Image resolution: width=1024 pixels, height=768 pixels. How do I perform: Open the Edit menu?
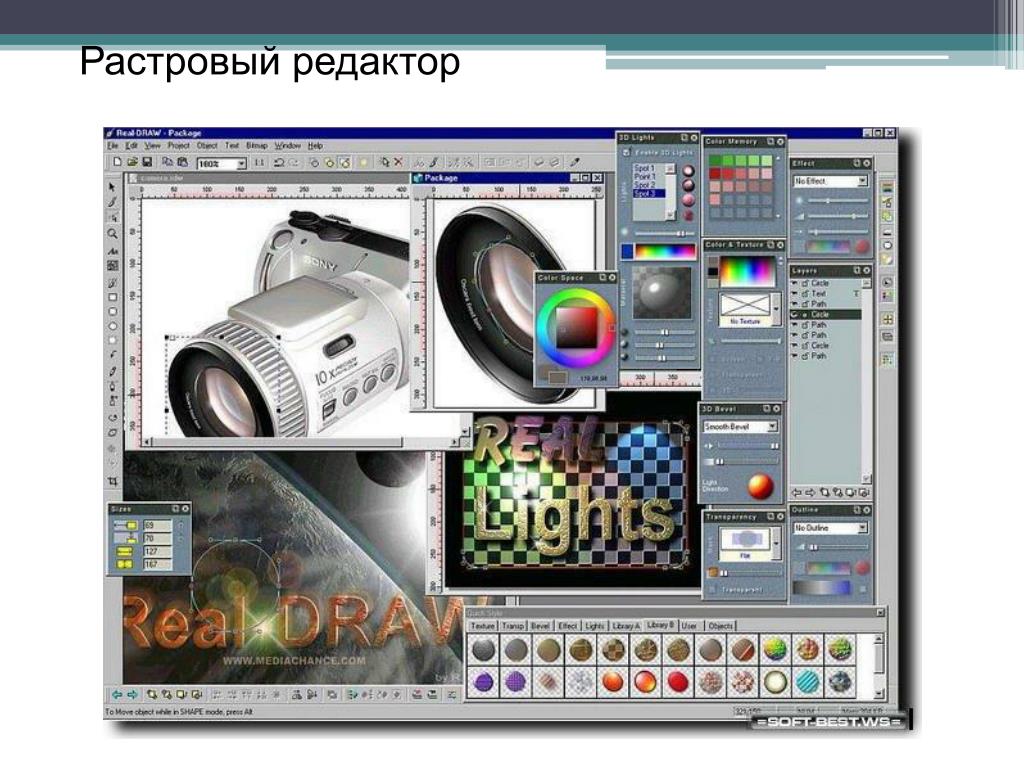131,146
